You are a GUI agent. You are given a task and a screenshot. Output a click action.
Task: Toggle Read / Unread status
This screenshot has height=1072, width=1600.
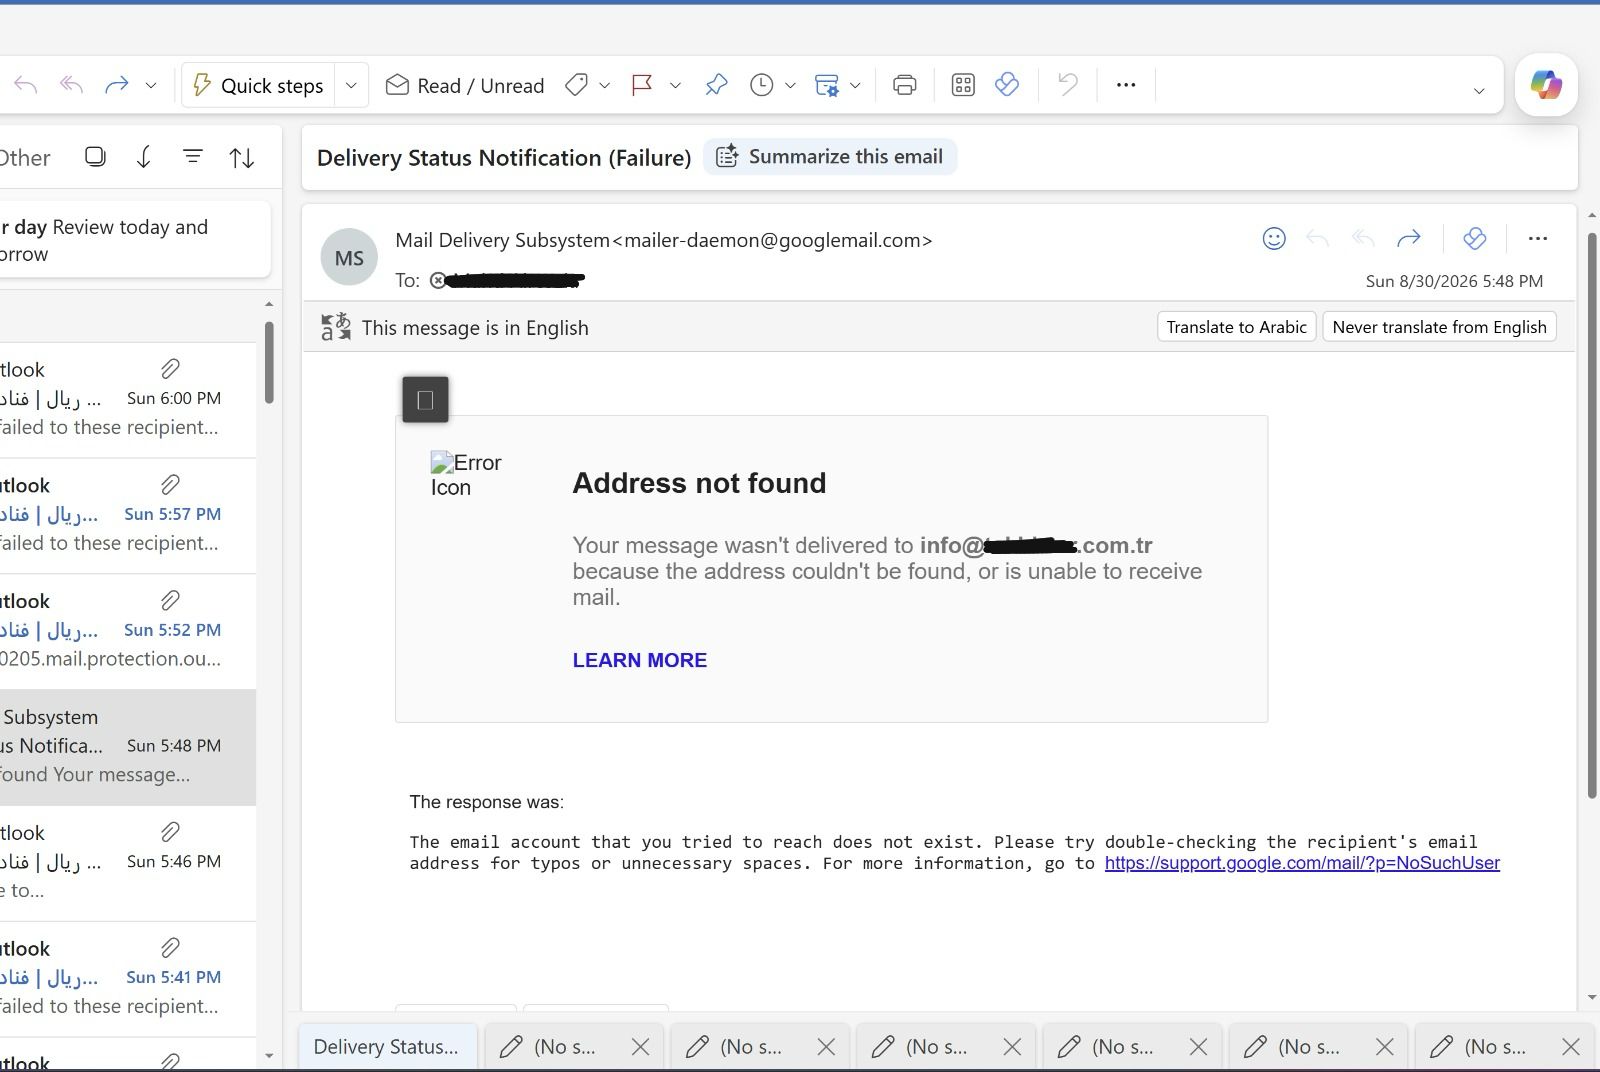pos(465,85)
